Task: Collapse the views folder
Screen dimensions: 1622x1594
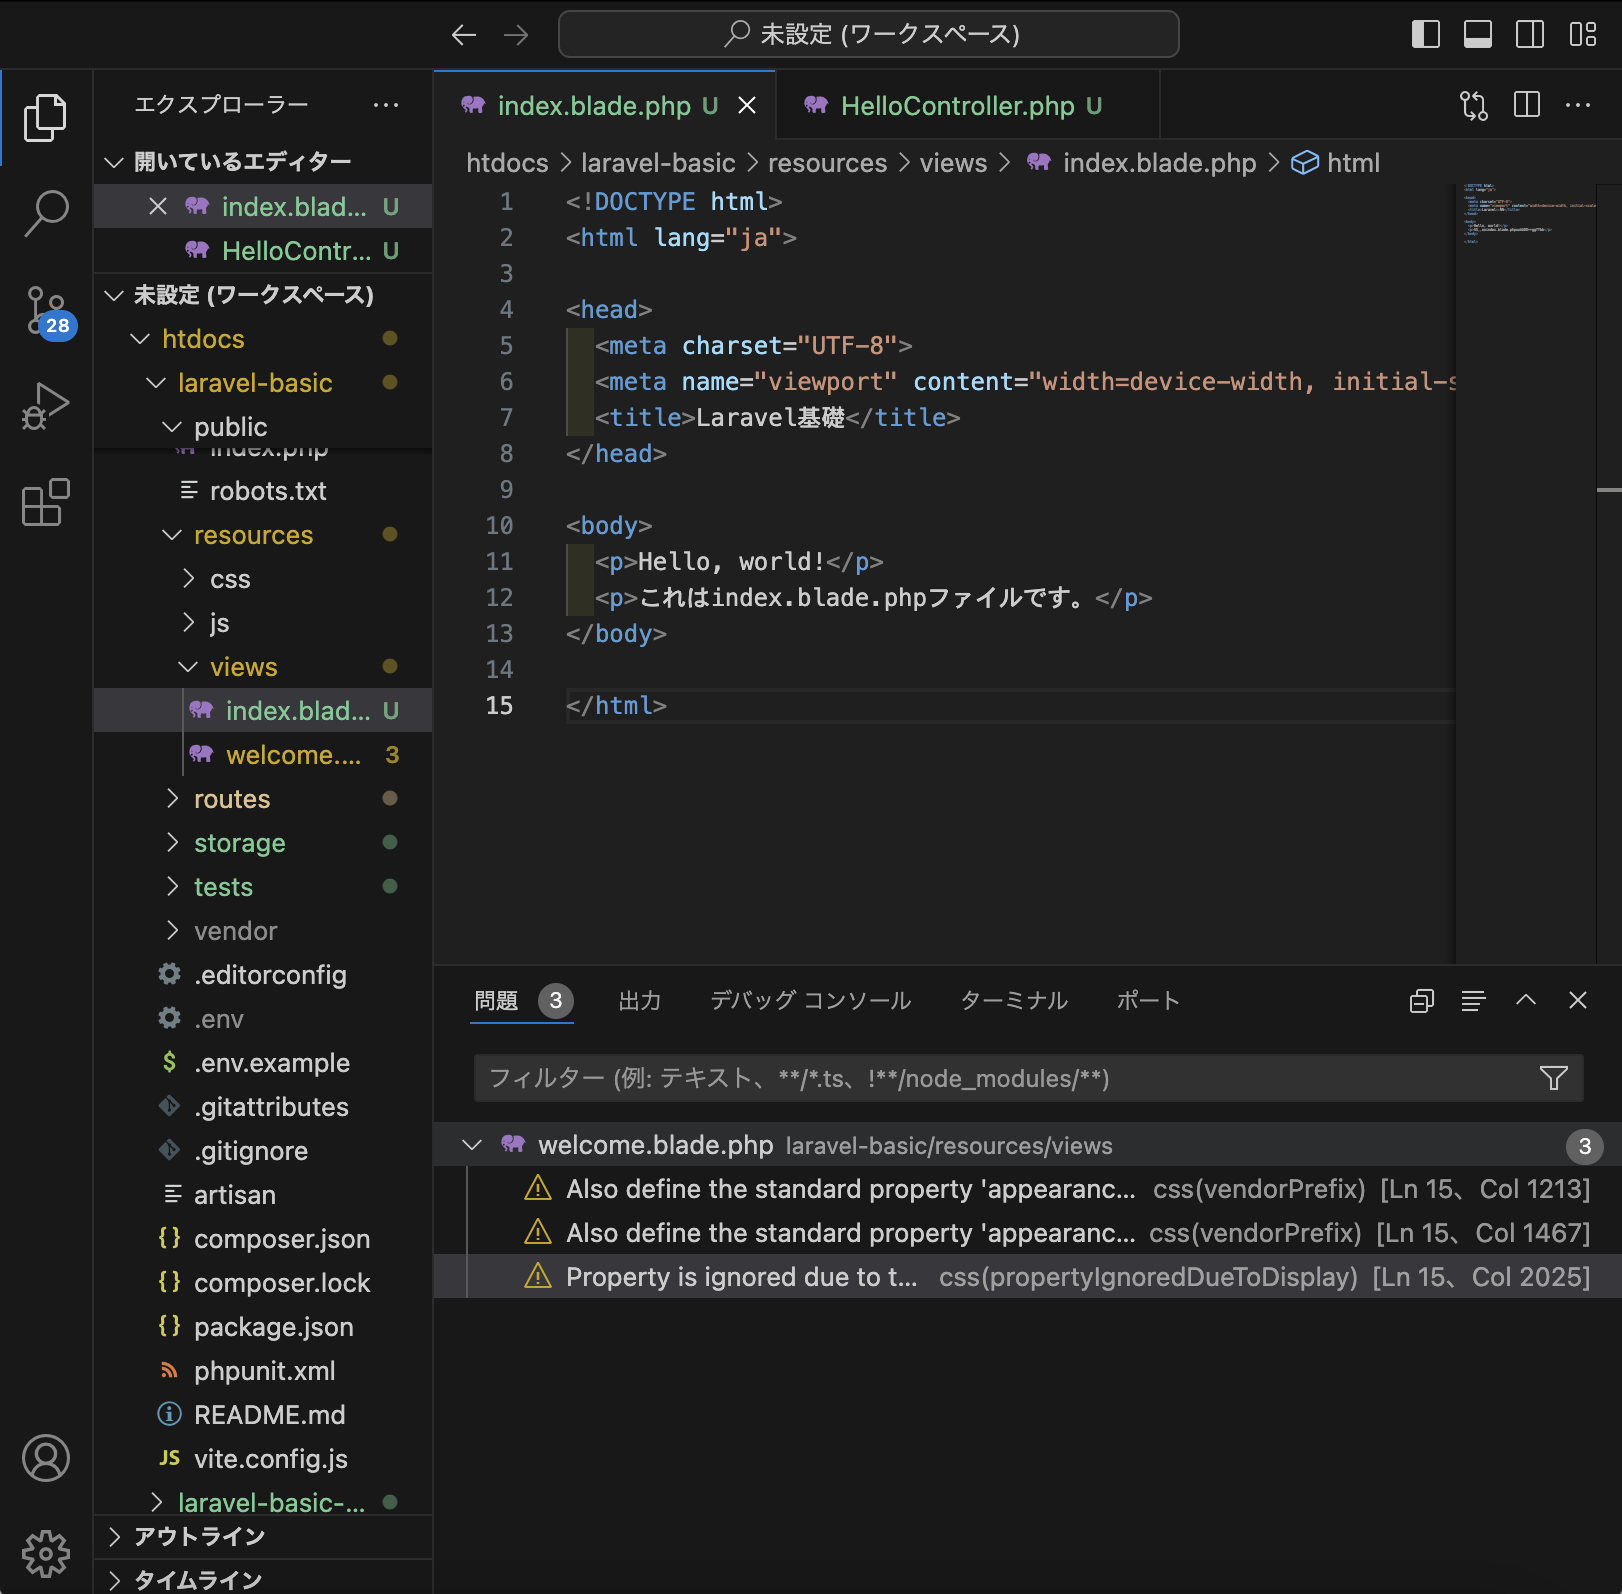Action: (x=243, y=667)
